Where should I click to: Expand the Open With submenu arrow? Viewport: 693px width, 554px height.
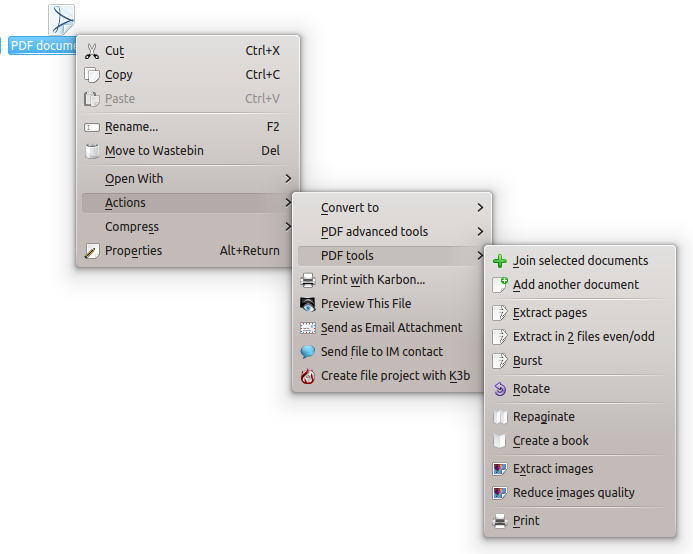pyautogui.click(x=288, y=179)
